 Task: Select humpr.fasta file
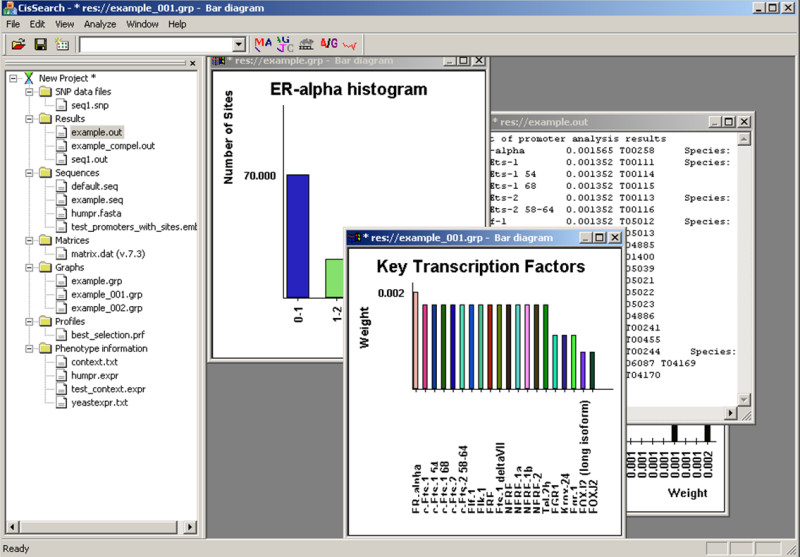pos(96,213)
